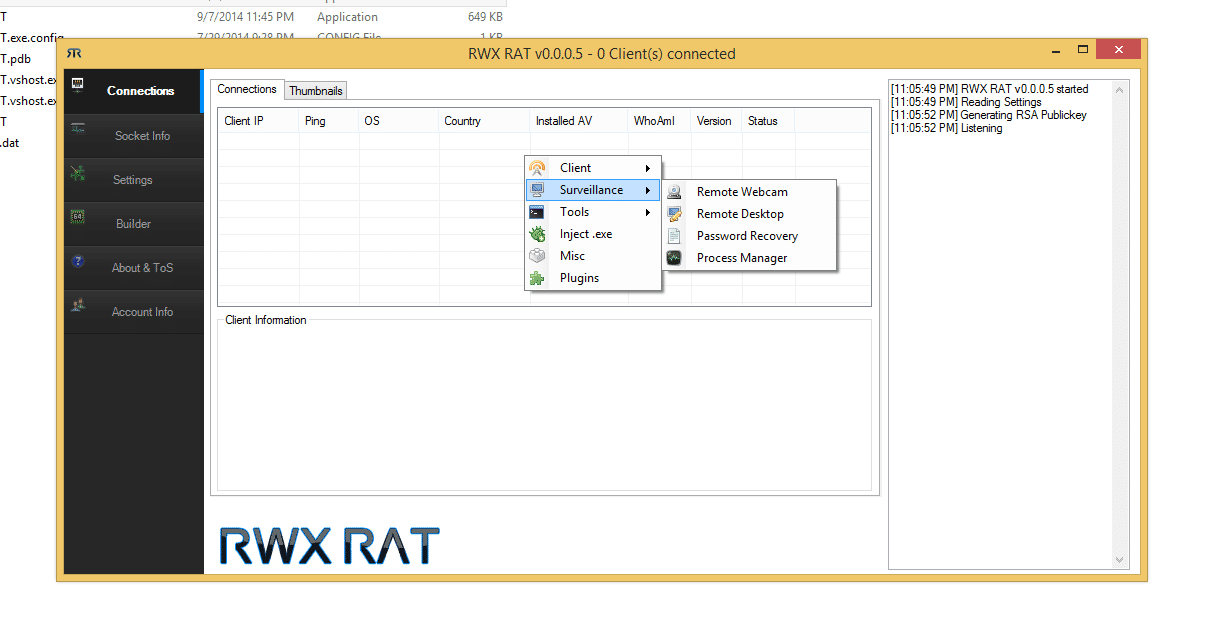The height and width of the screenshot is (639, 1220).
Task: Click the Inject .exe syringe icon
Action: (538, 233)
